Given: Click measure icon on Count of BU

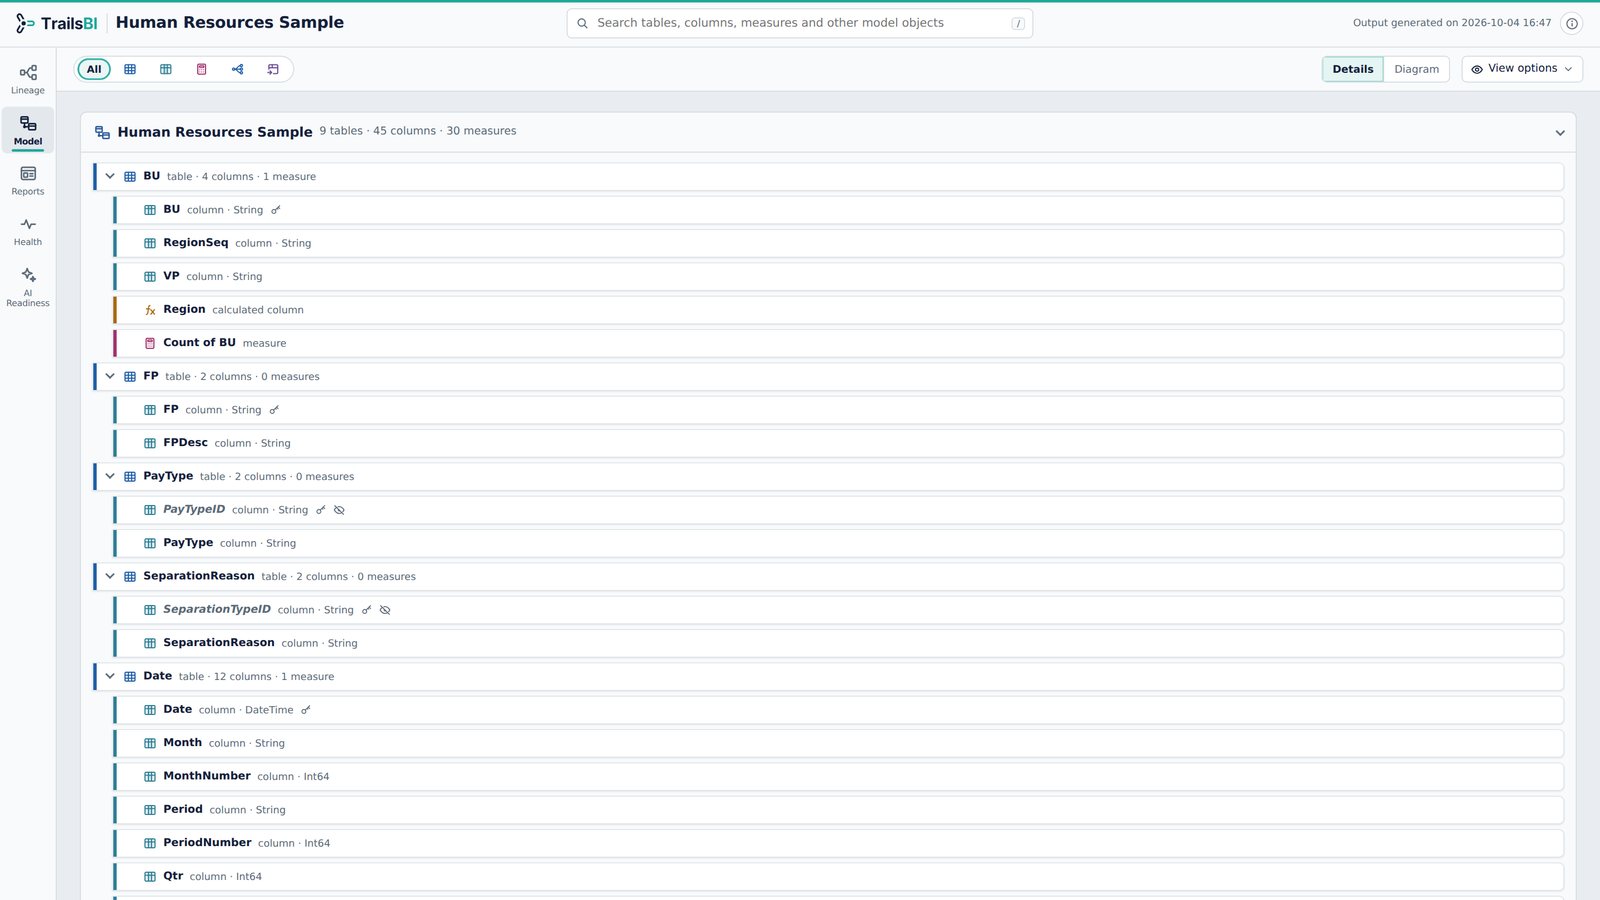Looking at the screenshot, I should pyautogui.click(x=150, y=343).
